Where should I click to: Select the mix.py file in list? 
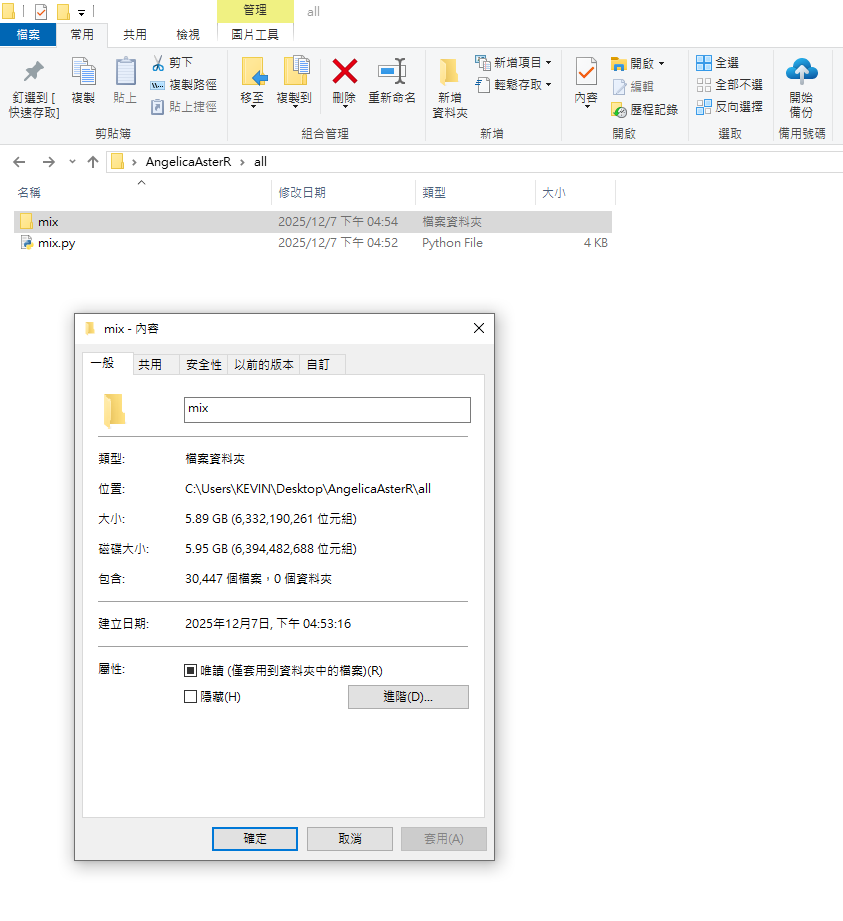pyautogui.click(x=56, y=243)
